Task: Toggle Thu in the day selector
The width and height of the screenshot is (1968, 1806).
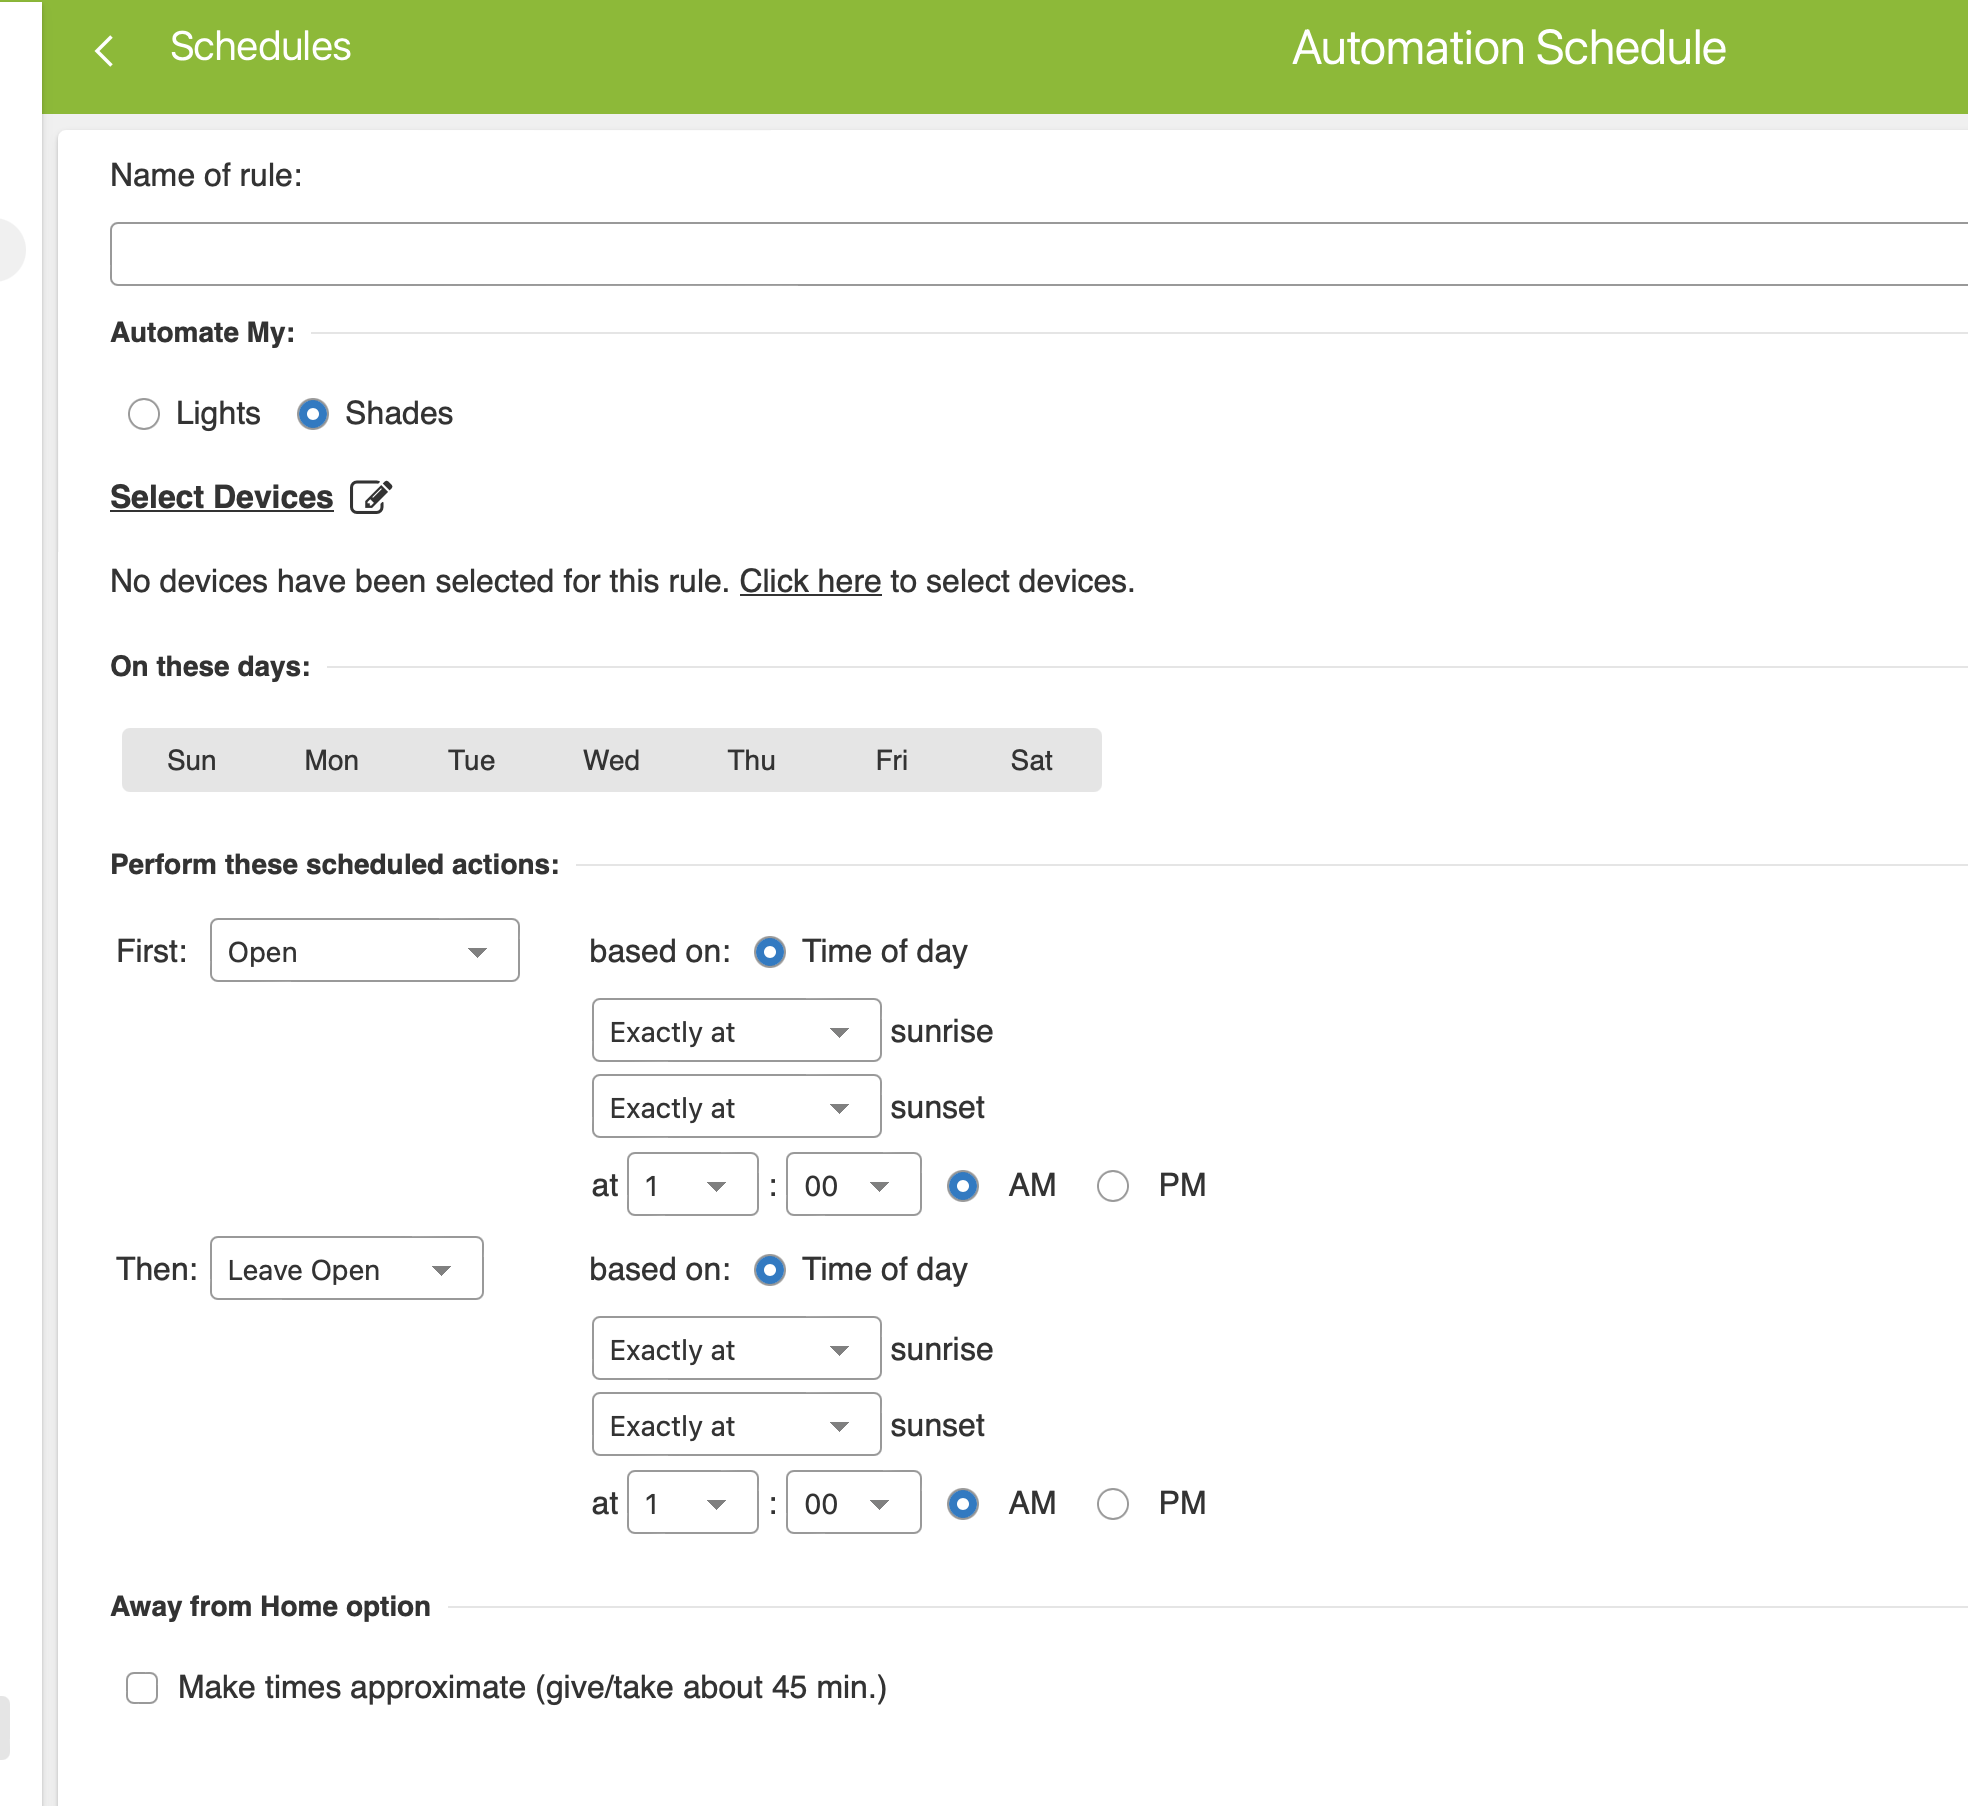Action: 752,760
